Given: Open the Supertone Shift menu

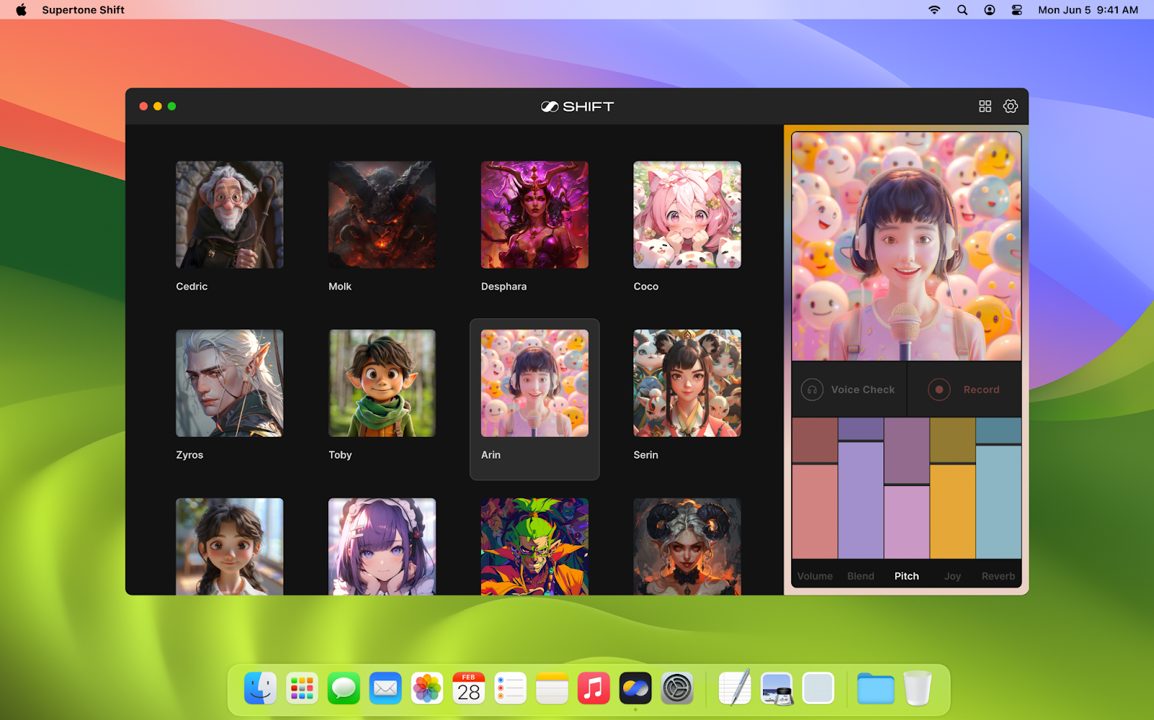Looking at the screenshot, I should [x=83, y=10].
